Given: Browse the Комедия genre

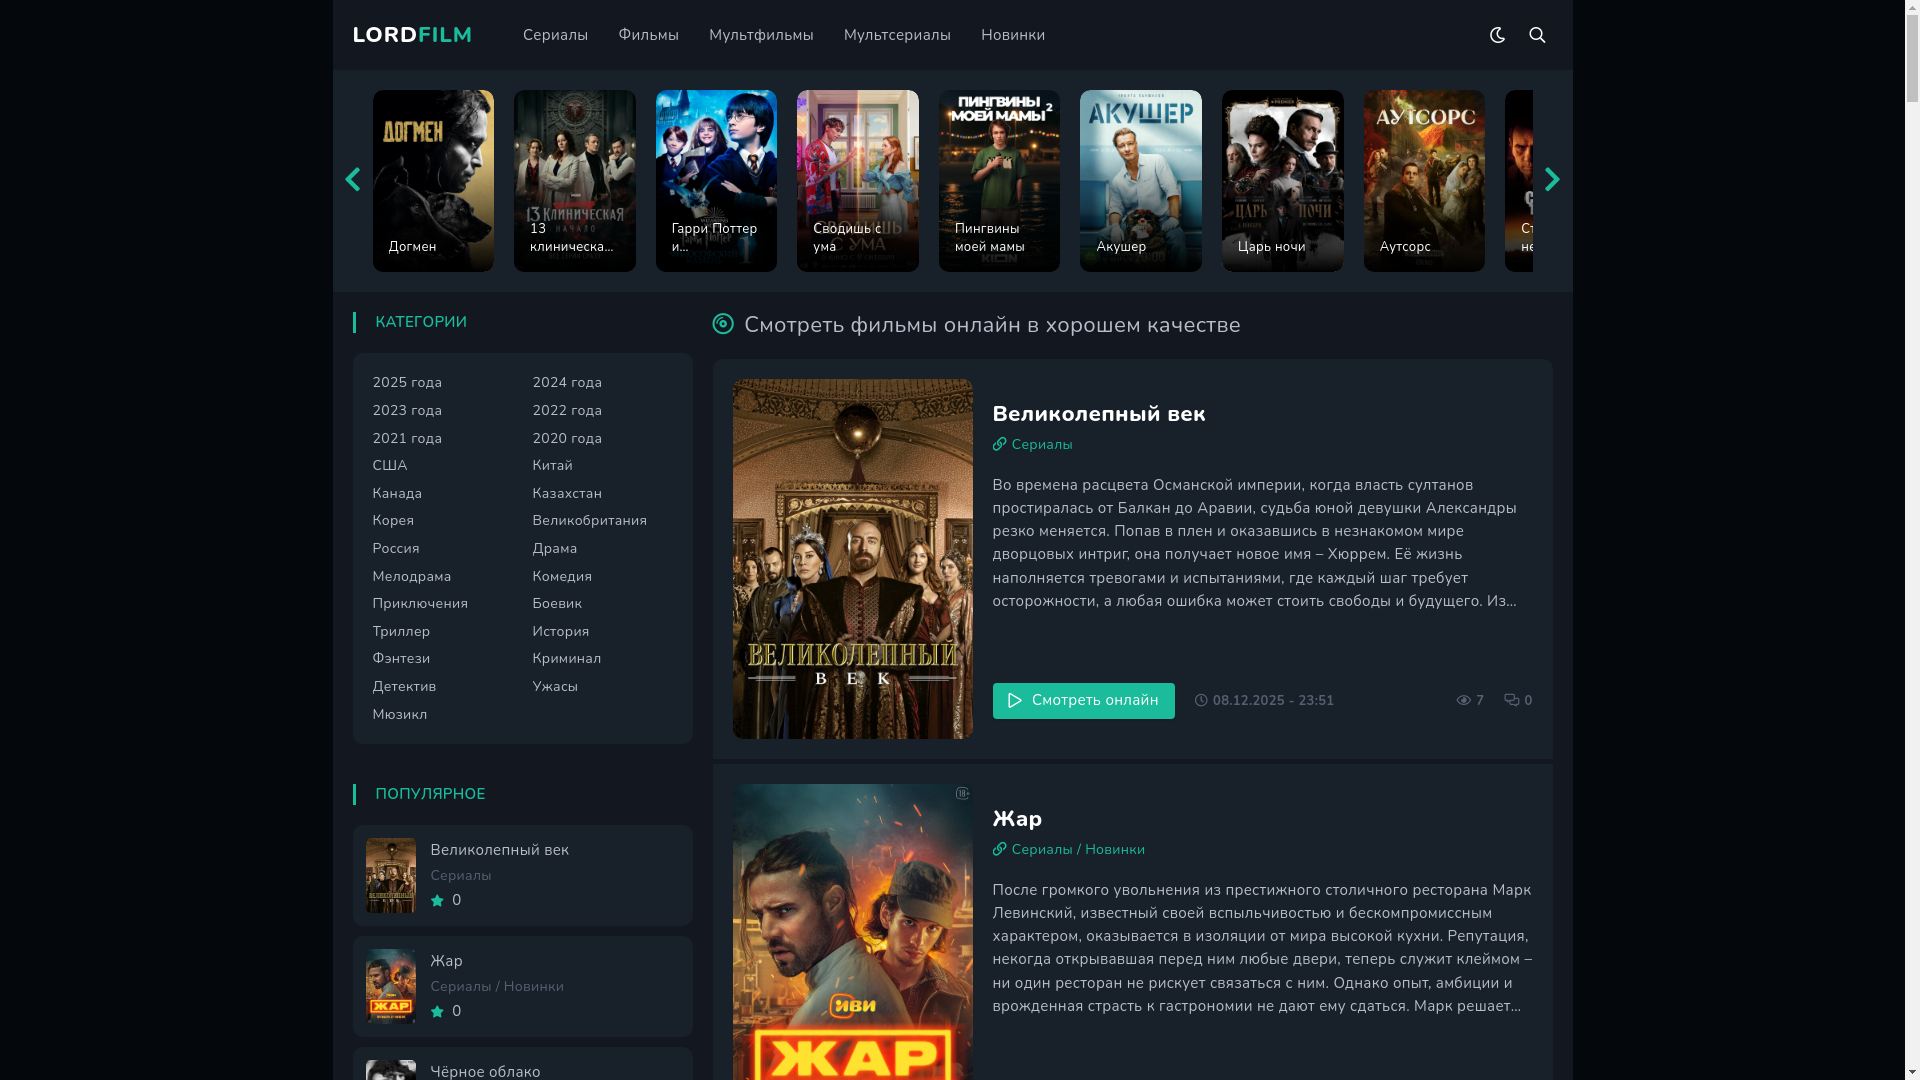Looking at the screenshot, I should coord(562,577).
